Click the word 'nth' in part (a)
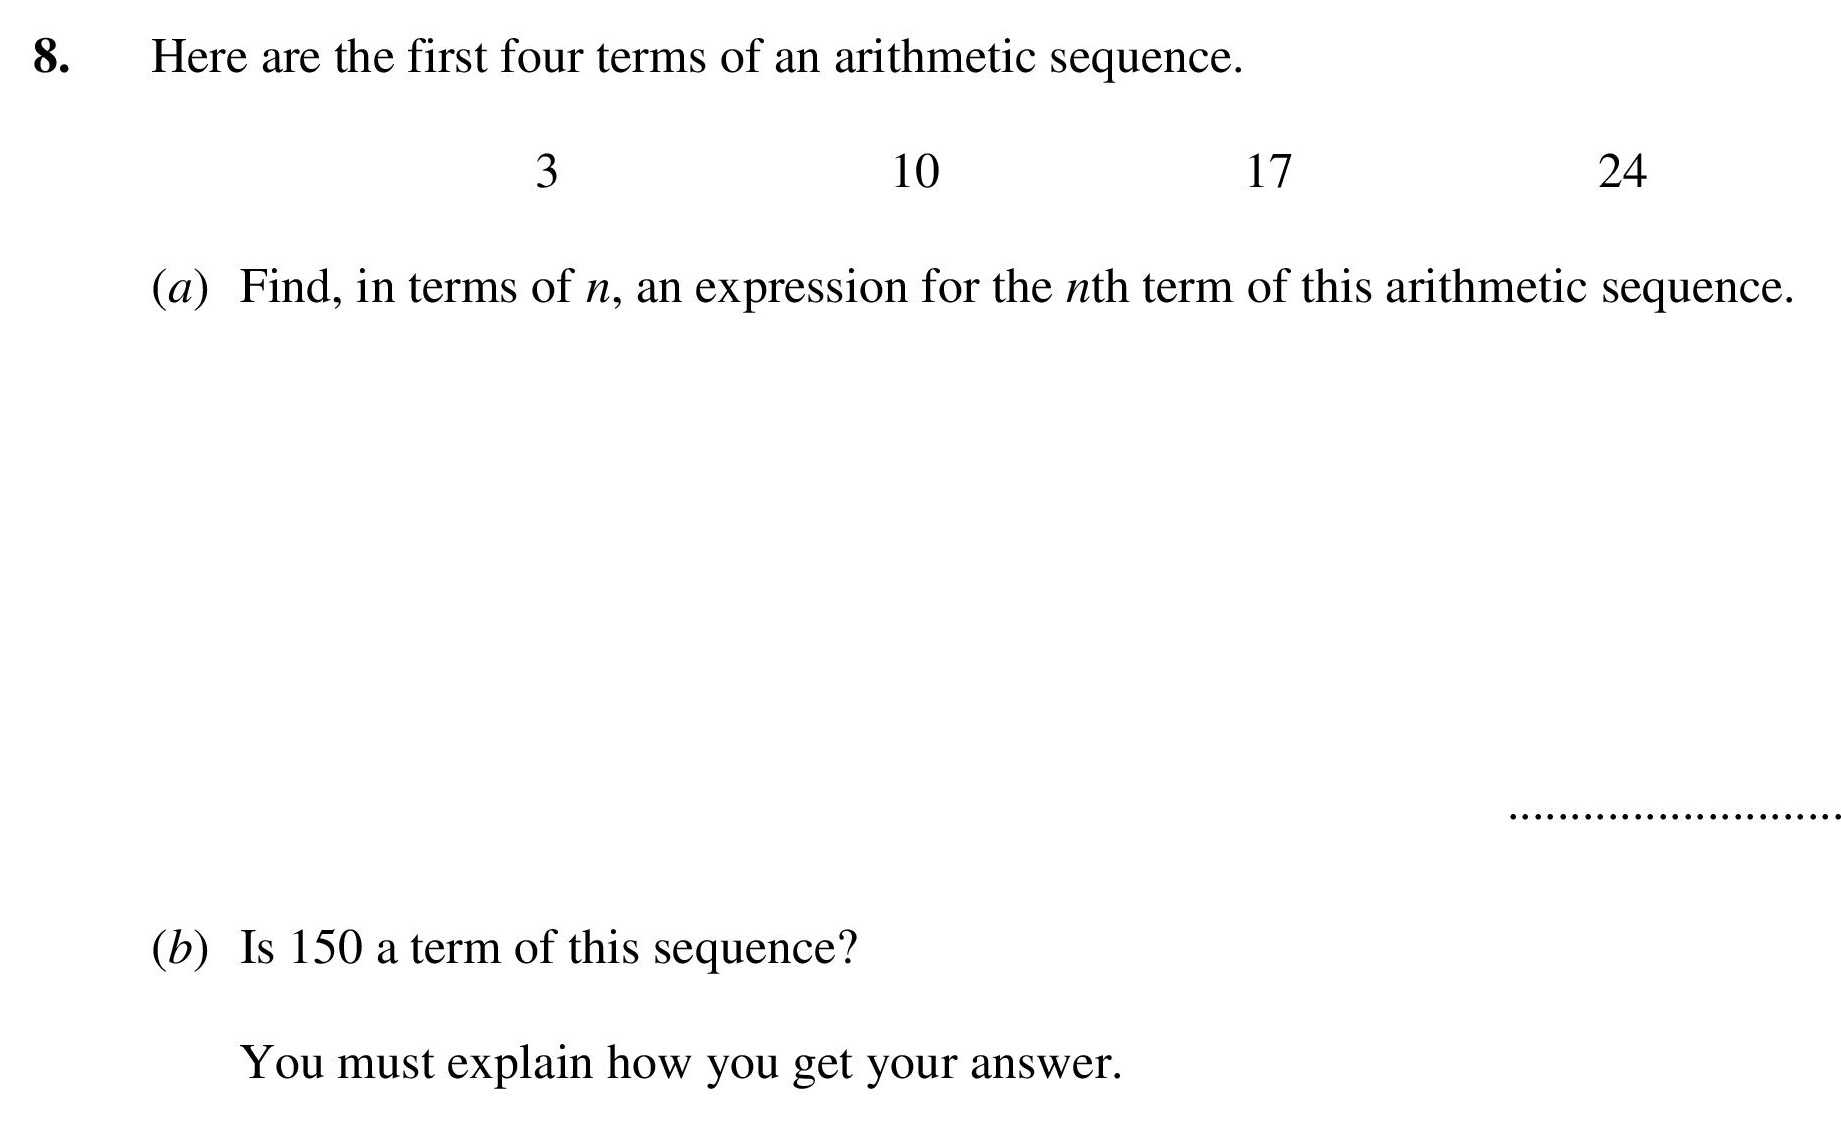 (1097, 288)
